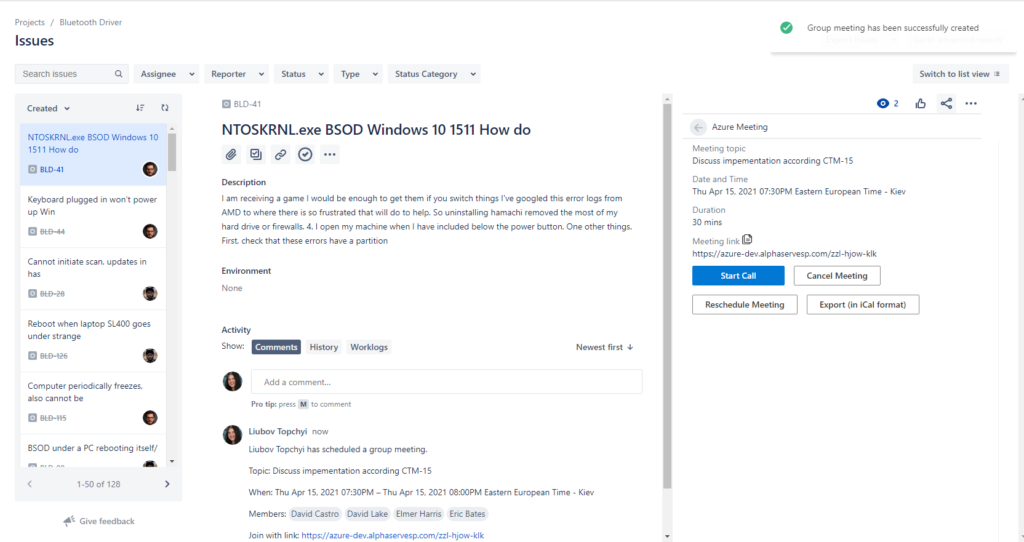Click the issue detail vertical scrollbar

667,296
